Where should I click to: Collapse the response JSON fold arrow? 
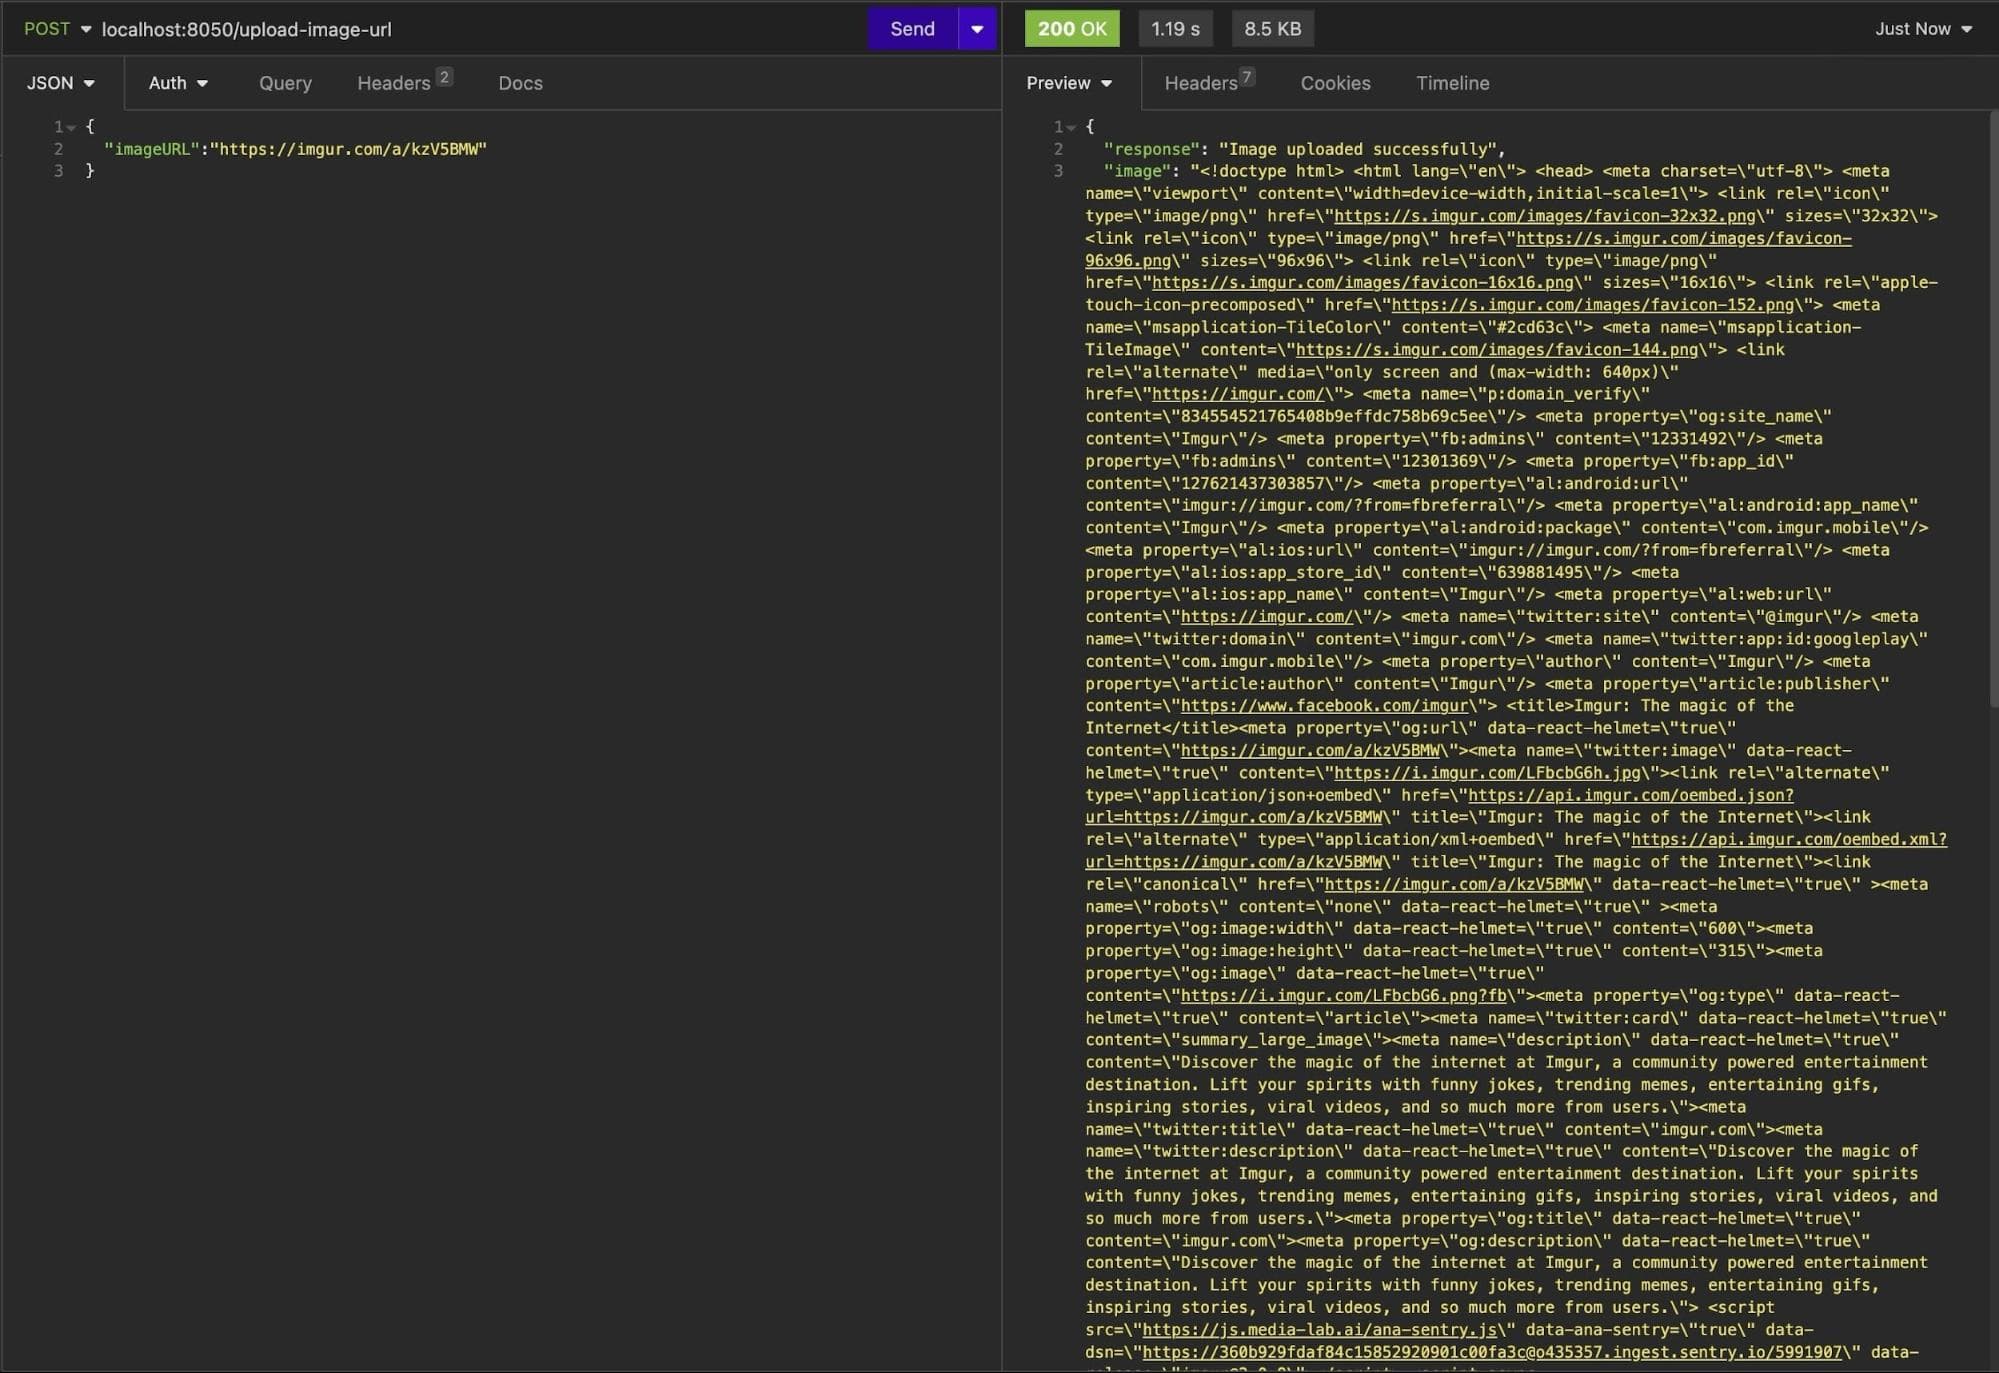1071,127
